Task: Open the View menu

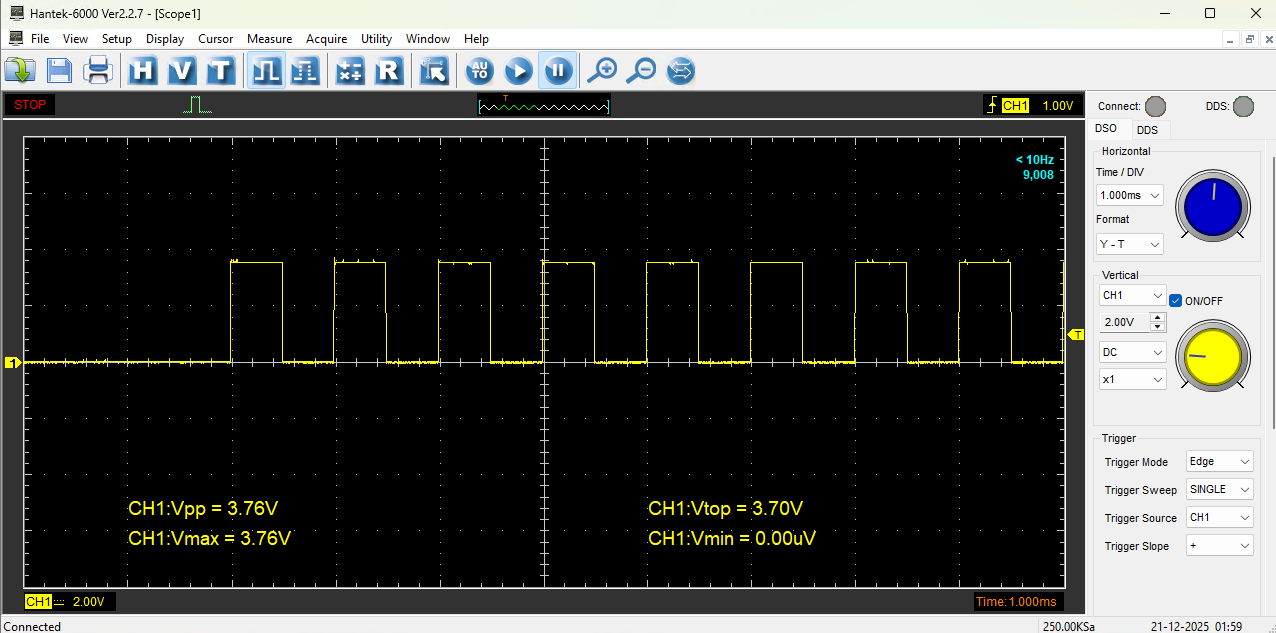Action: [x=75, y=39]
